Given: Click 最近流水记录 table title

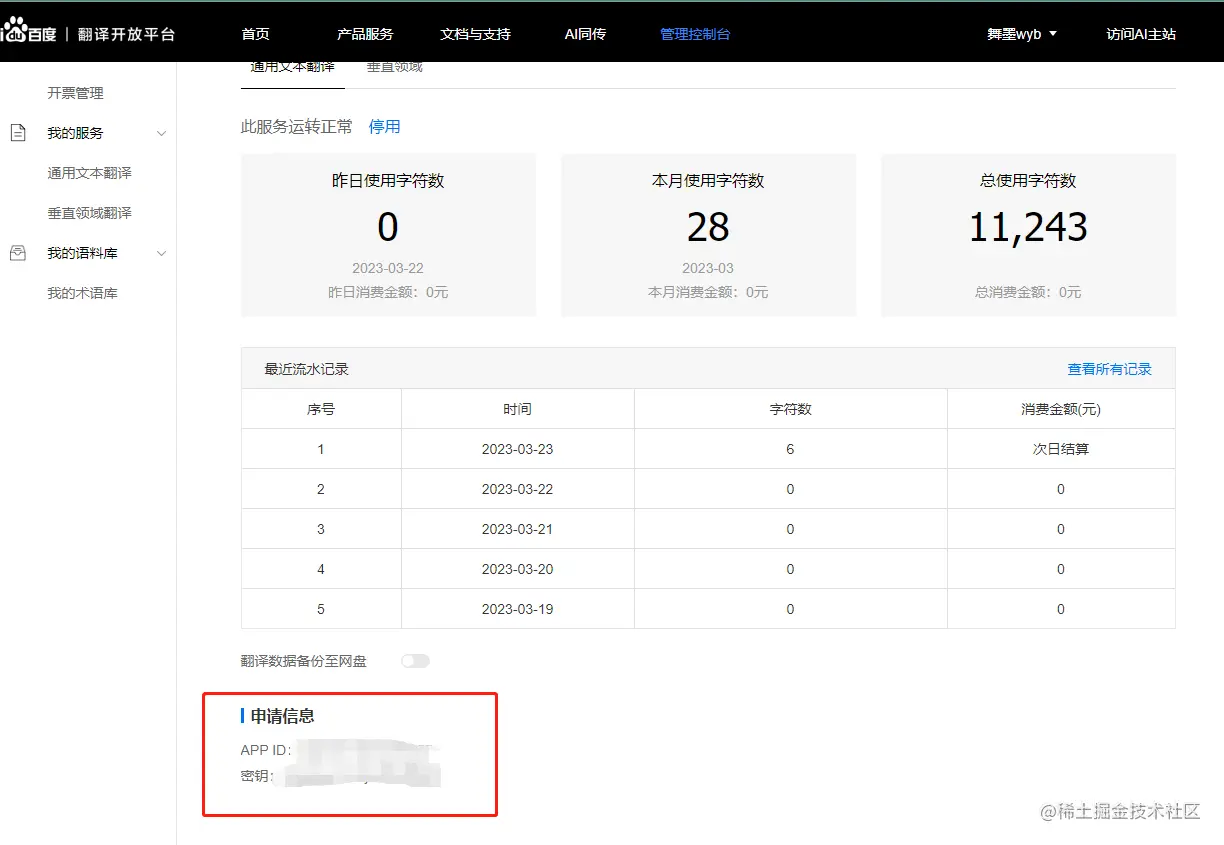Looking at the screenshot, I should (x=306, y=369).
